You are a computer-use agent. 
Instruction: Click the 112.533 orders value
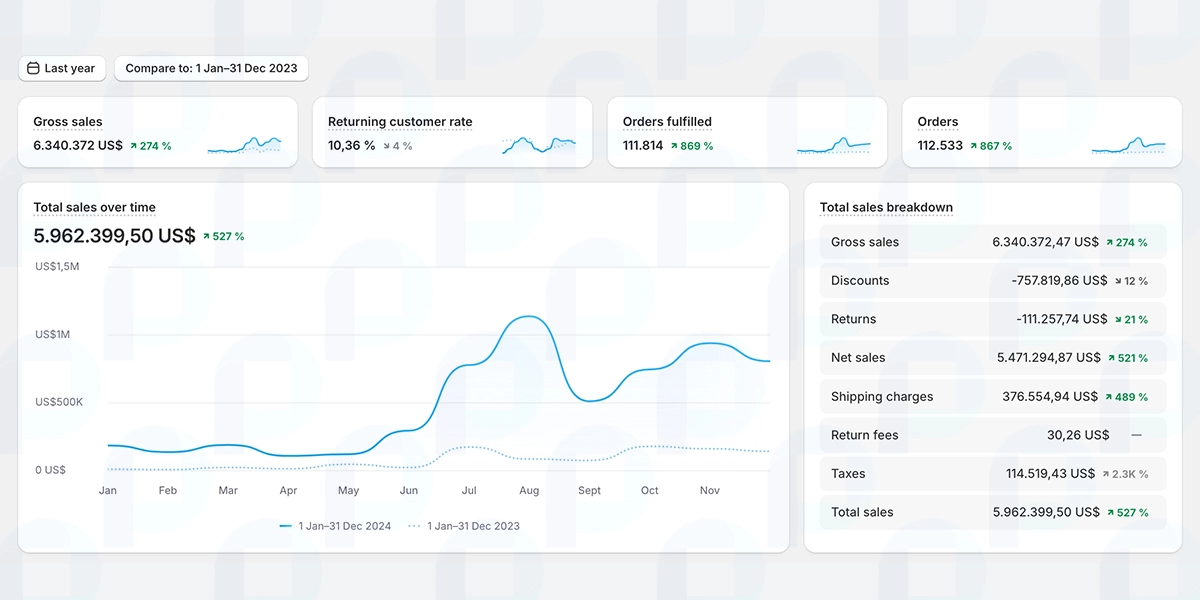(x=940, y=146)
